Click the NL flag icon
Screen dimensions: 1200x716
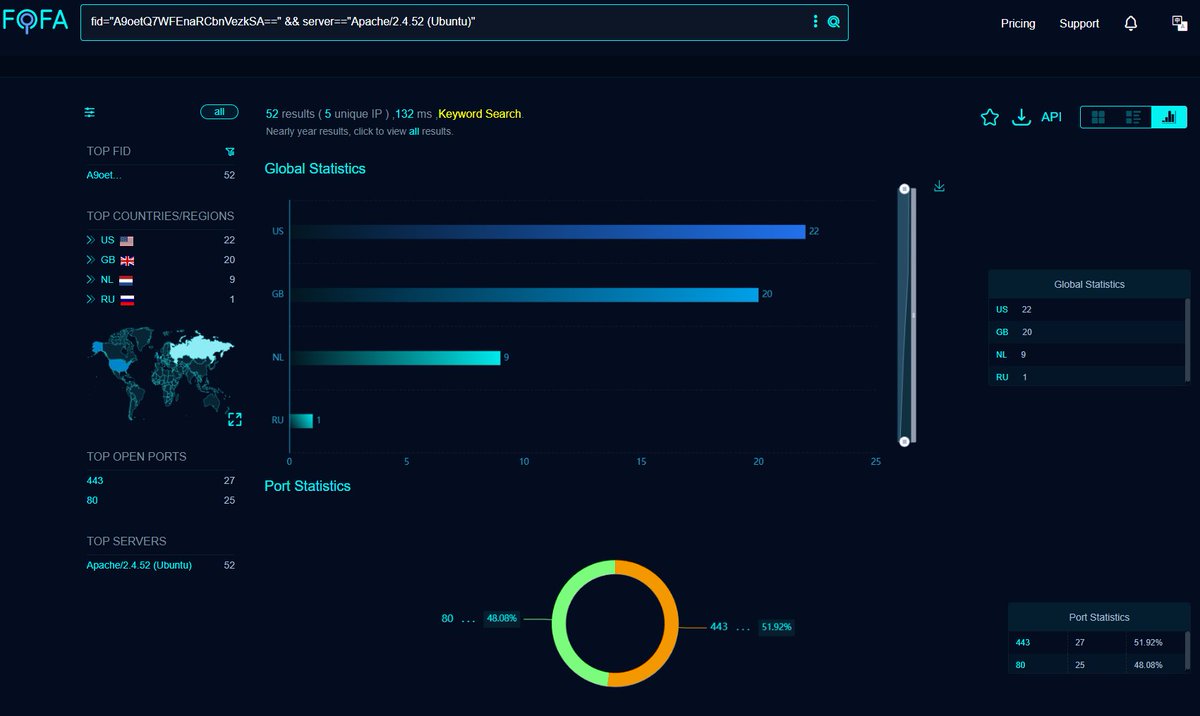click(x=126, y=280)
